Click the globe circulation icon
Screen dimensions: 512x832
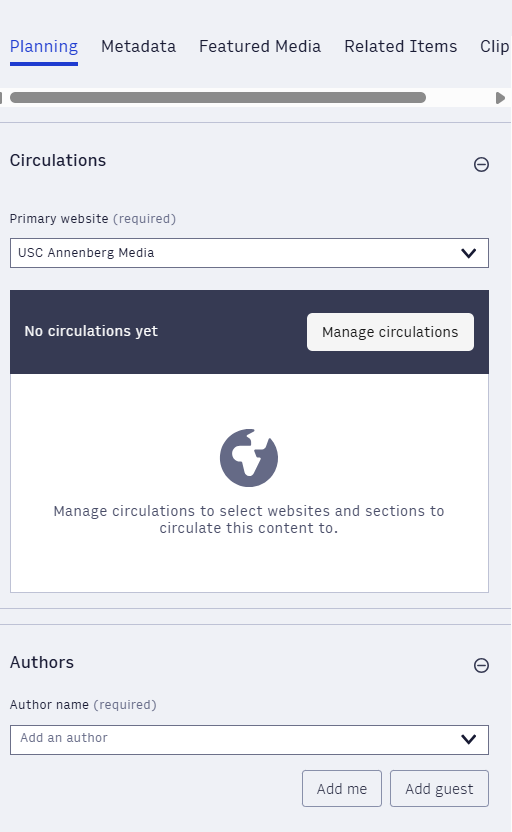[x=249, y=458]
